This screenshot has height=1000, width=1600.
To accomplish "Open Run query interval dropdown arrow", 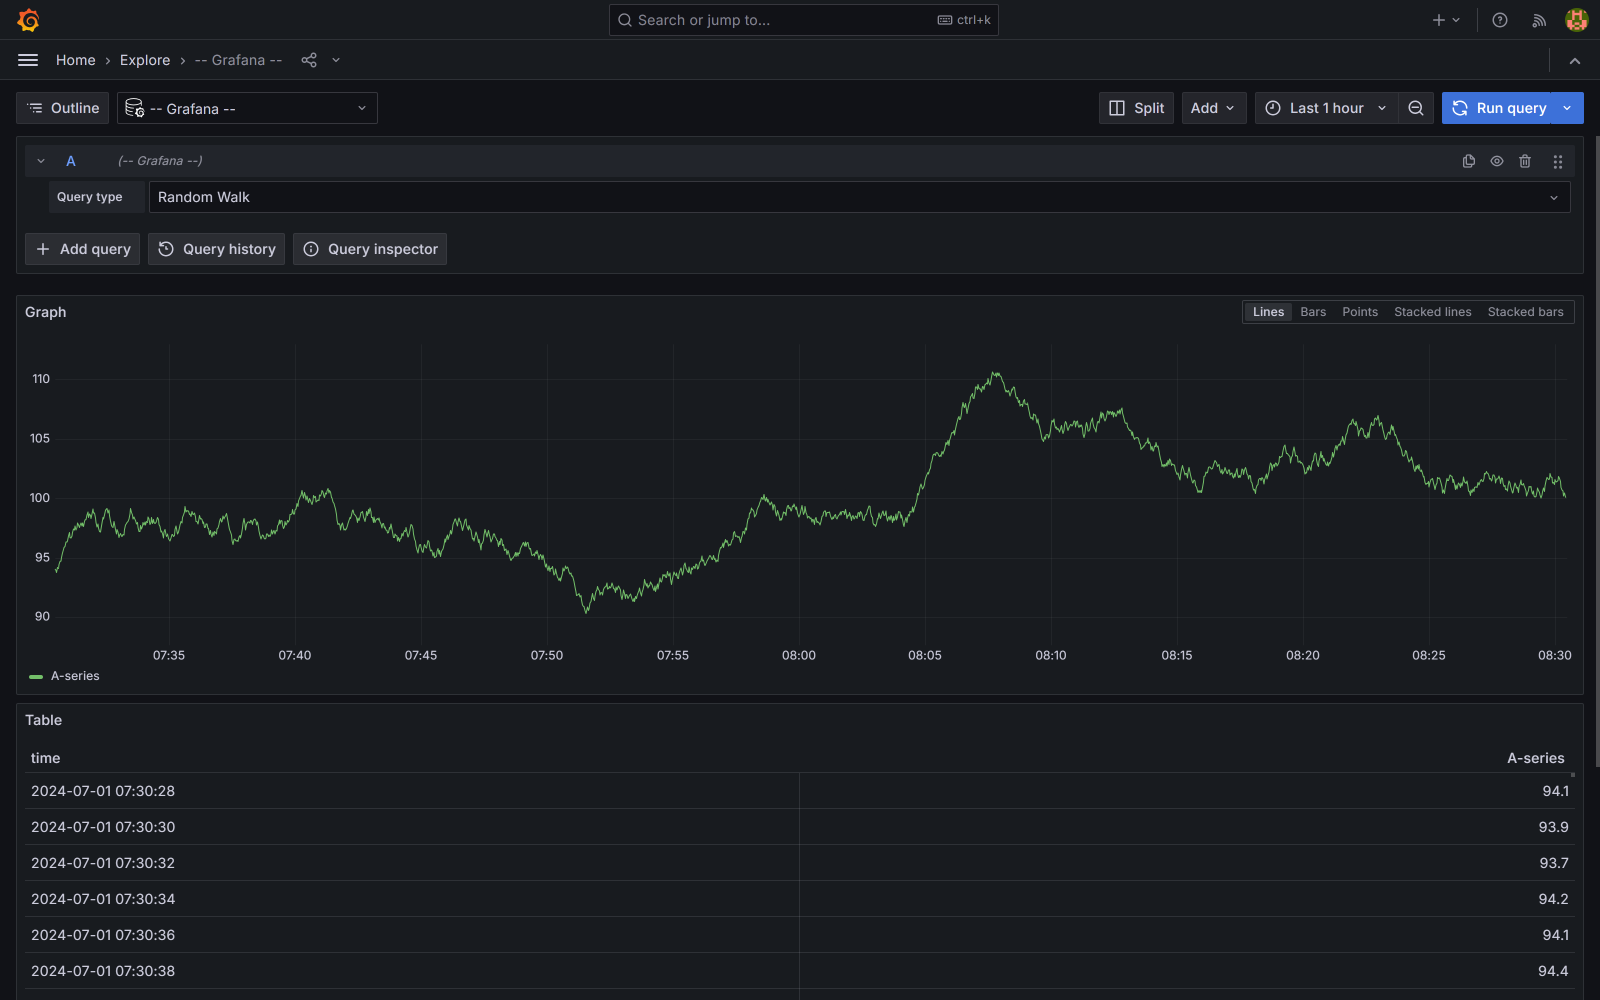I will pyautogui.click(x=1567, y=108).
